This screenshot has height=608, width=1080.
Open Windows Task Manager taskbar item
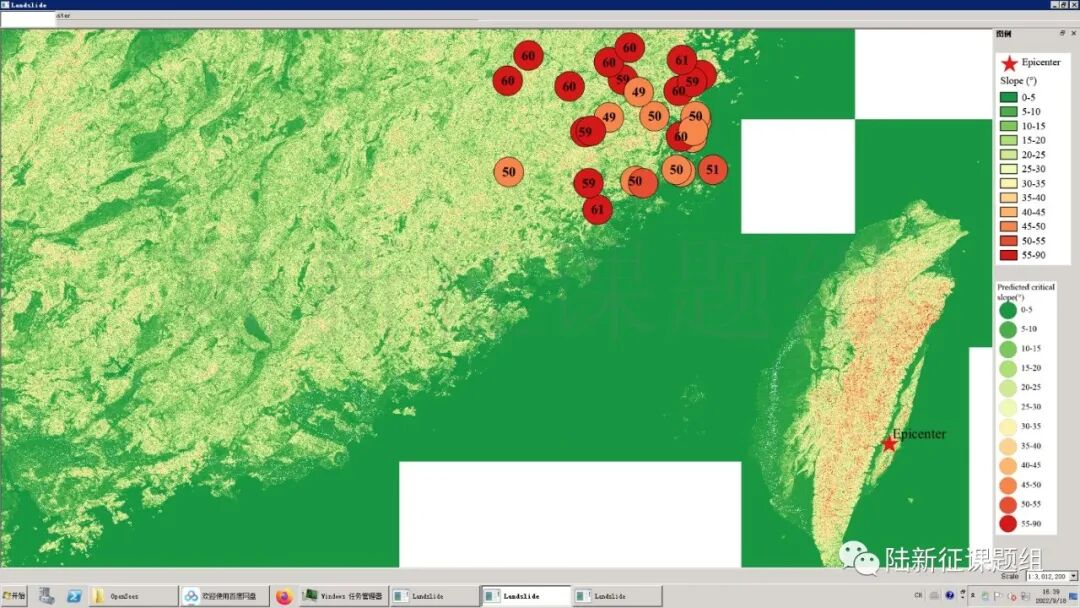tap(343, 596)
